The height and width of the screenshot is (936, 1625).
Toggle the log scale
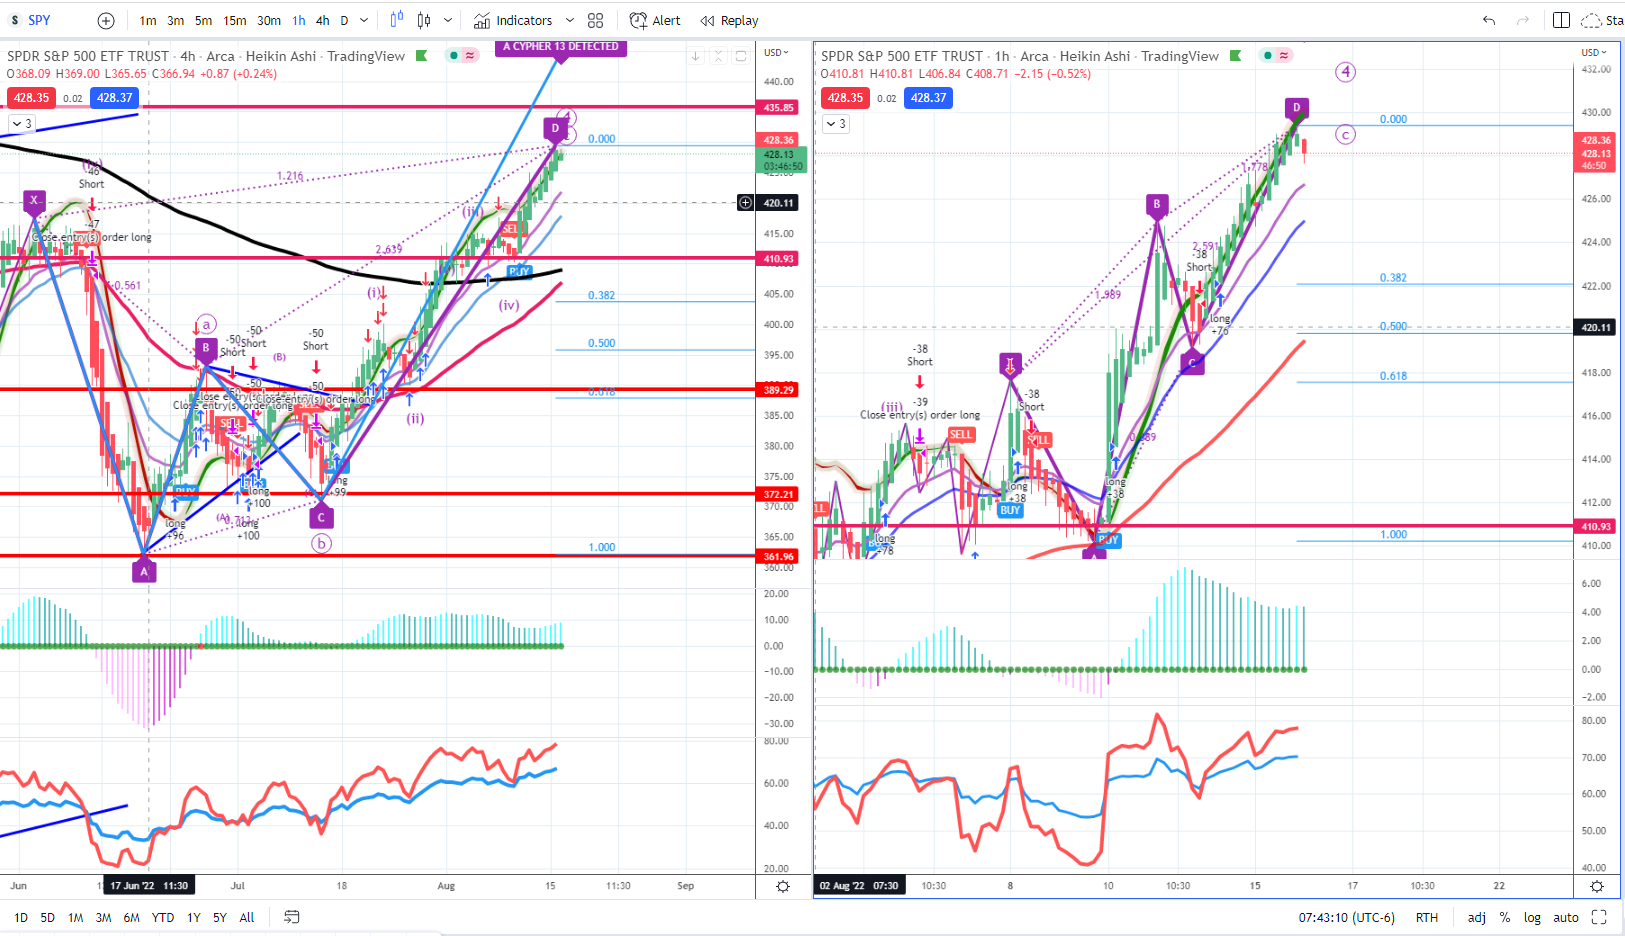click(1532, 917)
